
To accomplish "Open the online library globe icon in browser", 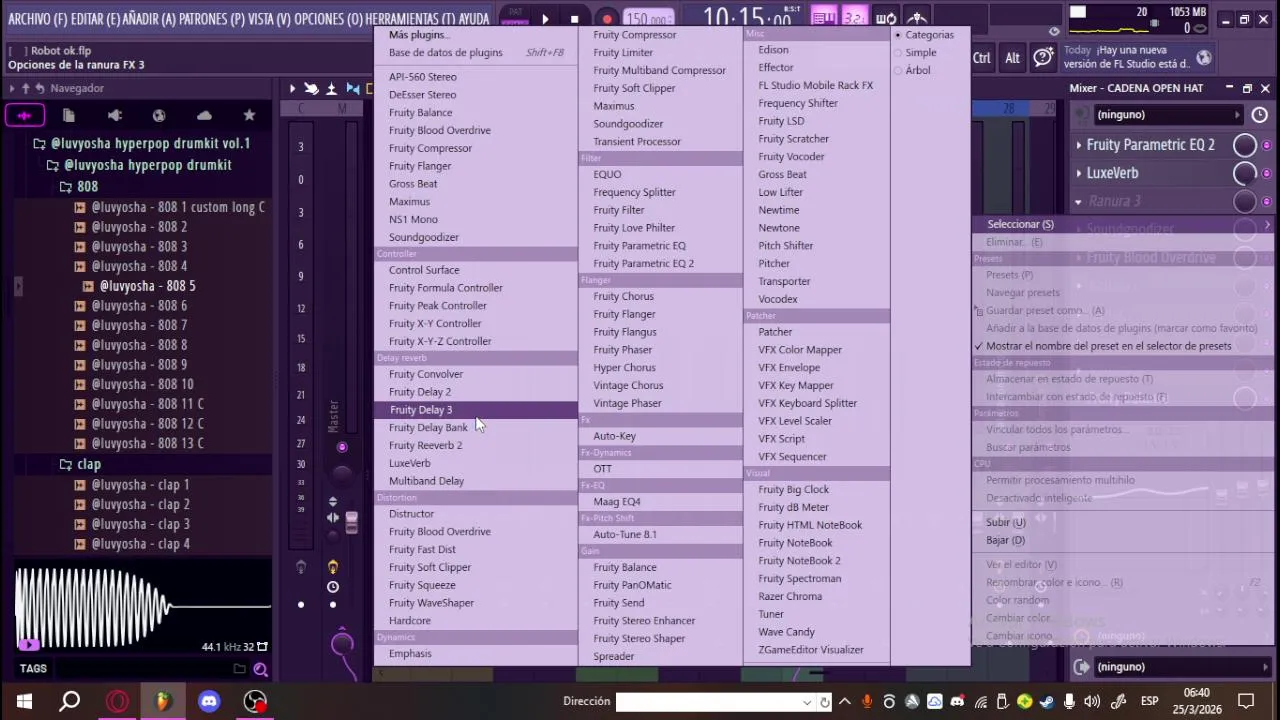I will 159,115.
